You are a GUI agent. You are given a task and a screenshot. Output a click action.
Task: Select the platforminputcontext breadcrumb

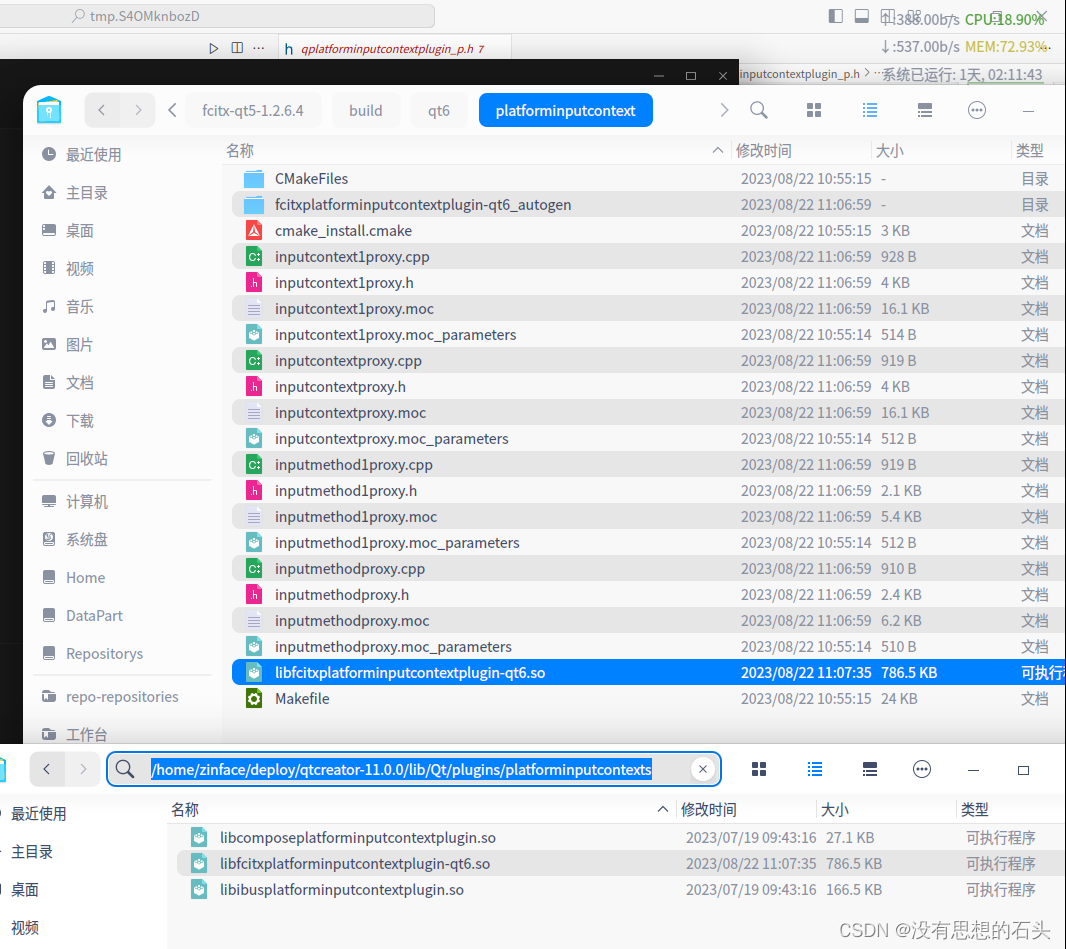pos(566,111)
